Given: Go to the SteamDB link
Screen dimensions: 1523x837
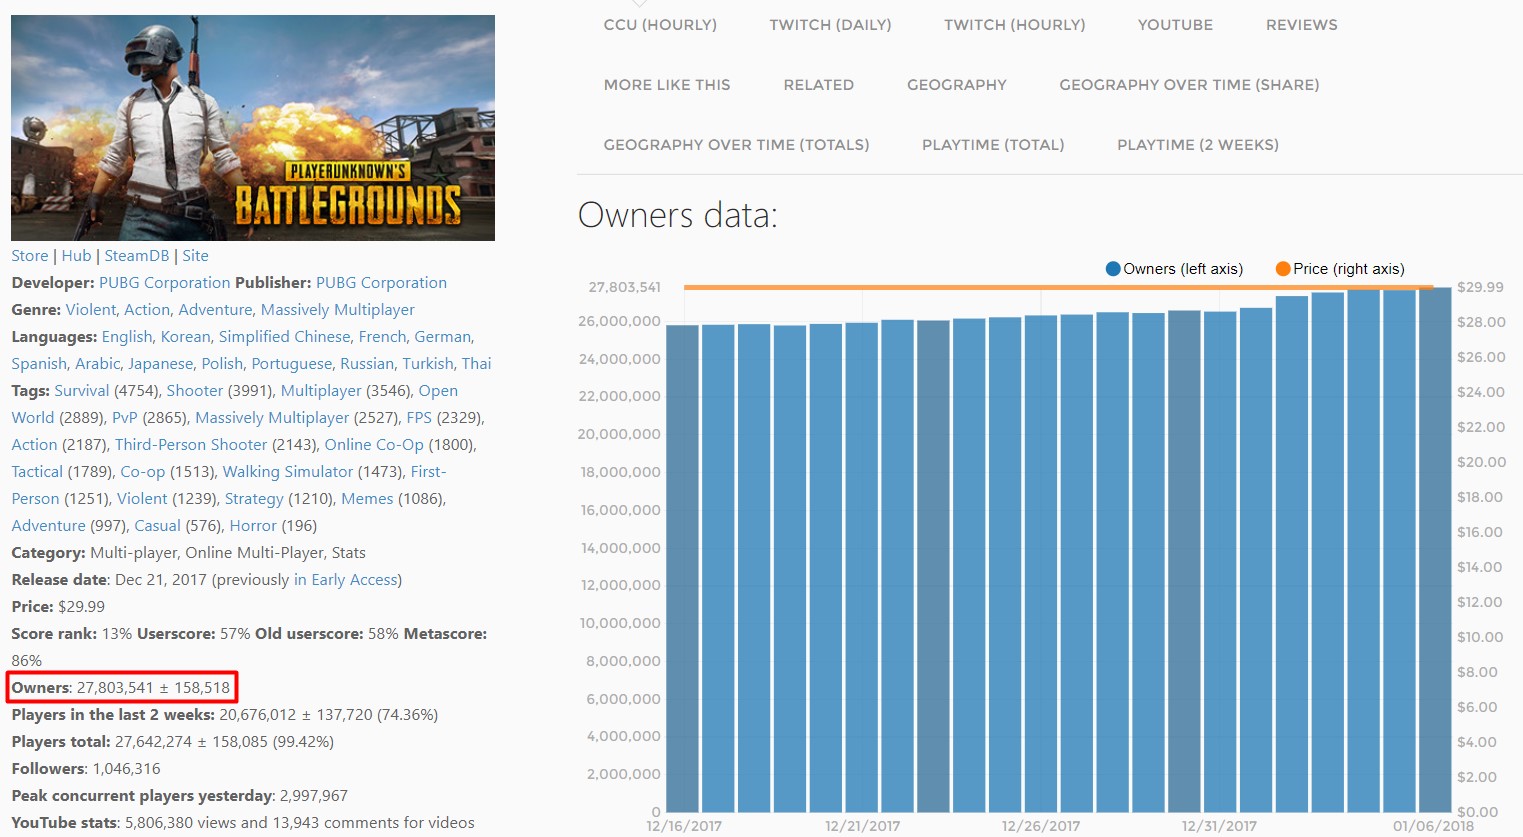Looking at the screenshot, I should coord(137,256).
